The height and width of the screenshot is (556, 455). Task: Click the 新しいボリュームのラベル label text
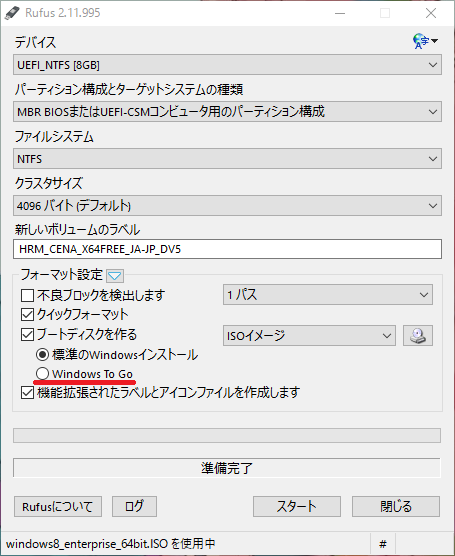[x=77, y=230]
